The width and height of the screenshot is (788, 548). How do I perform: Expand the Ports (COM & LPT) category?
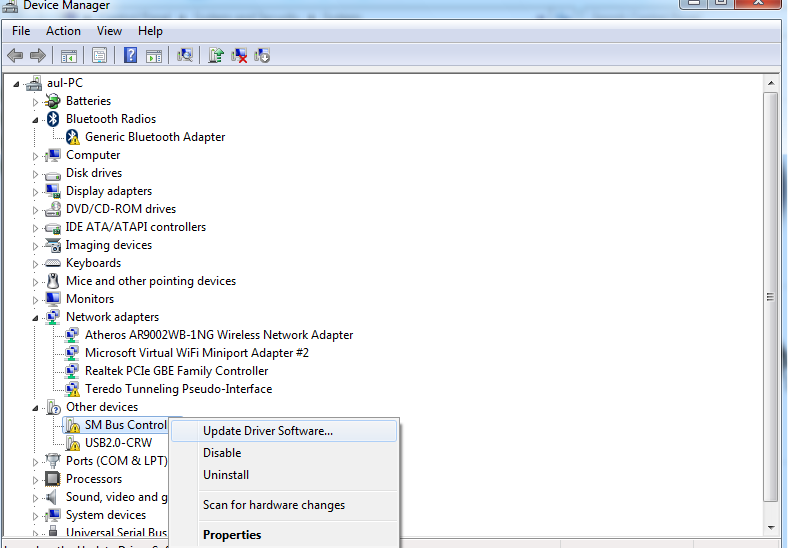(x=35, y=462)
